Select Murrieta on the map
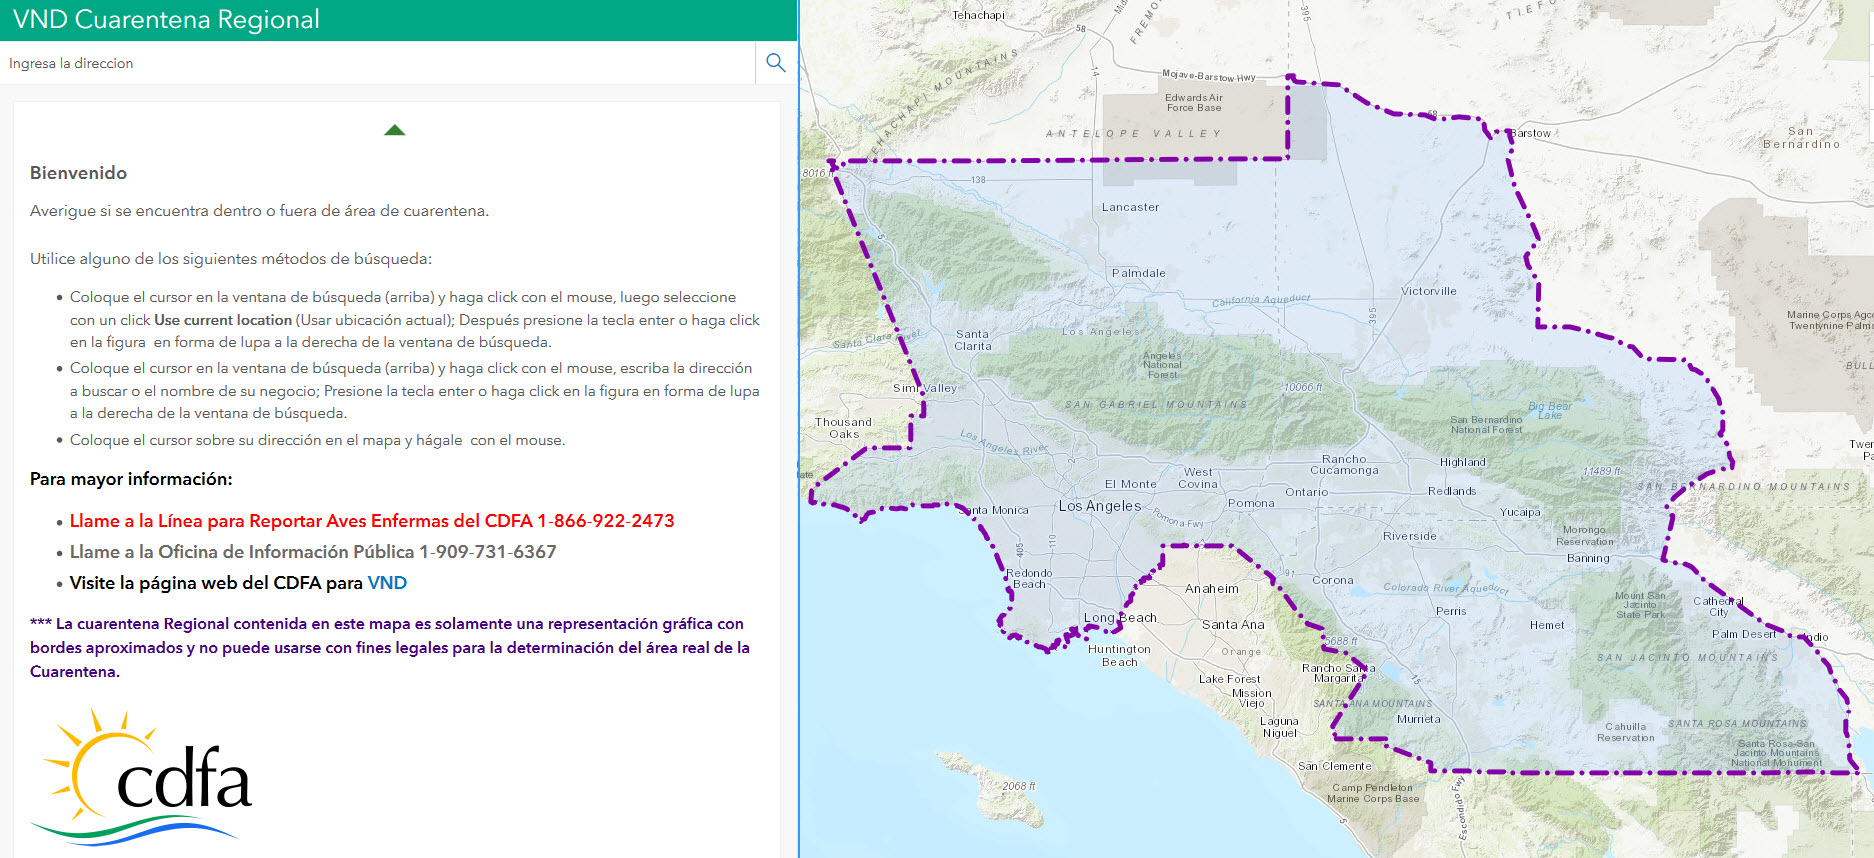The width and height of the screenshot is (1874, 858). point(1418,719)
